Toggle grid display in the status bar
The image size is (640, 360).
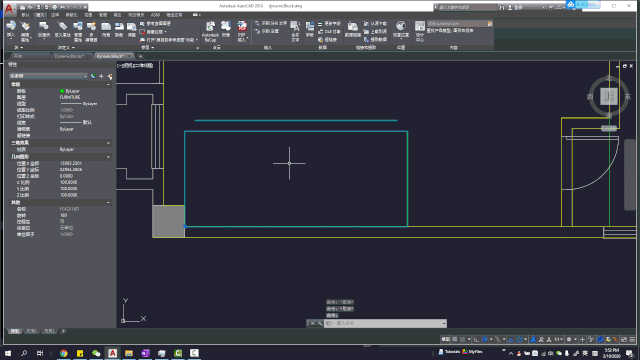point(455,339)
